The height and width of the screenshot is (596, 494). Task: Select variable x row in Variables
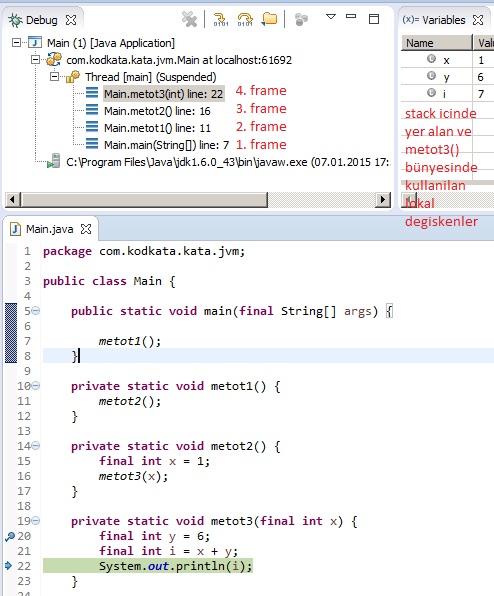coord(448,60)
